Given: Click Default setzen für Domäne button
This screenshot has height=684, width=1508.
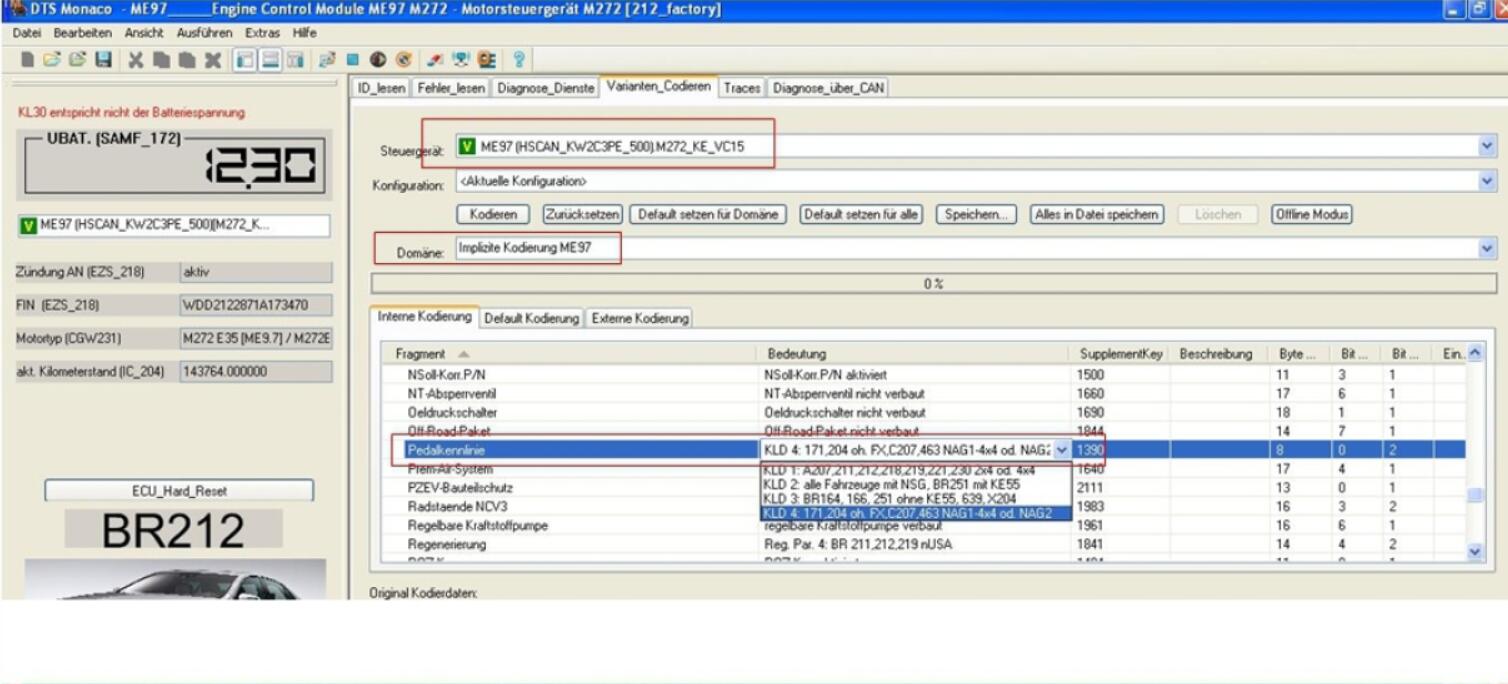Looking at the screenshot, I should click(707, 214).
